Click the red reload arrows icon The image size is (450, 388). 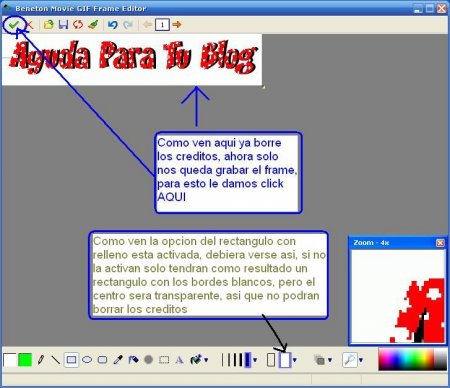78,24
